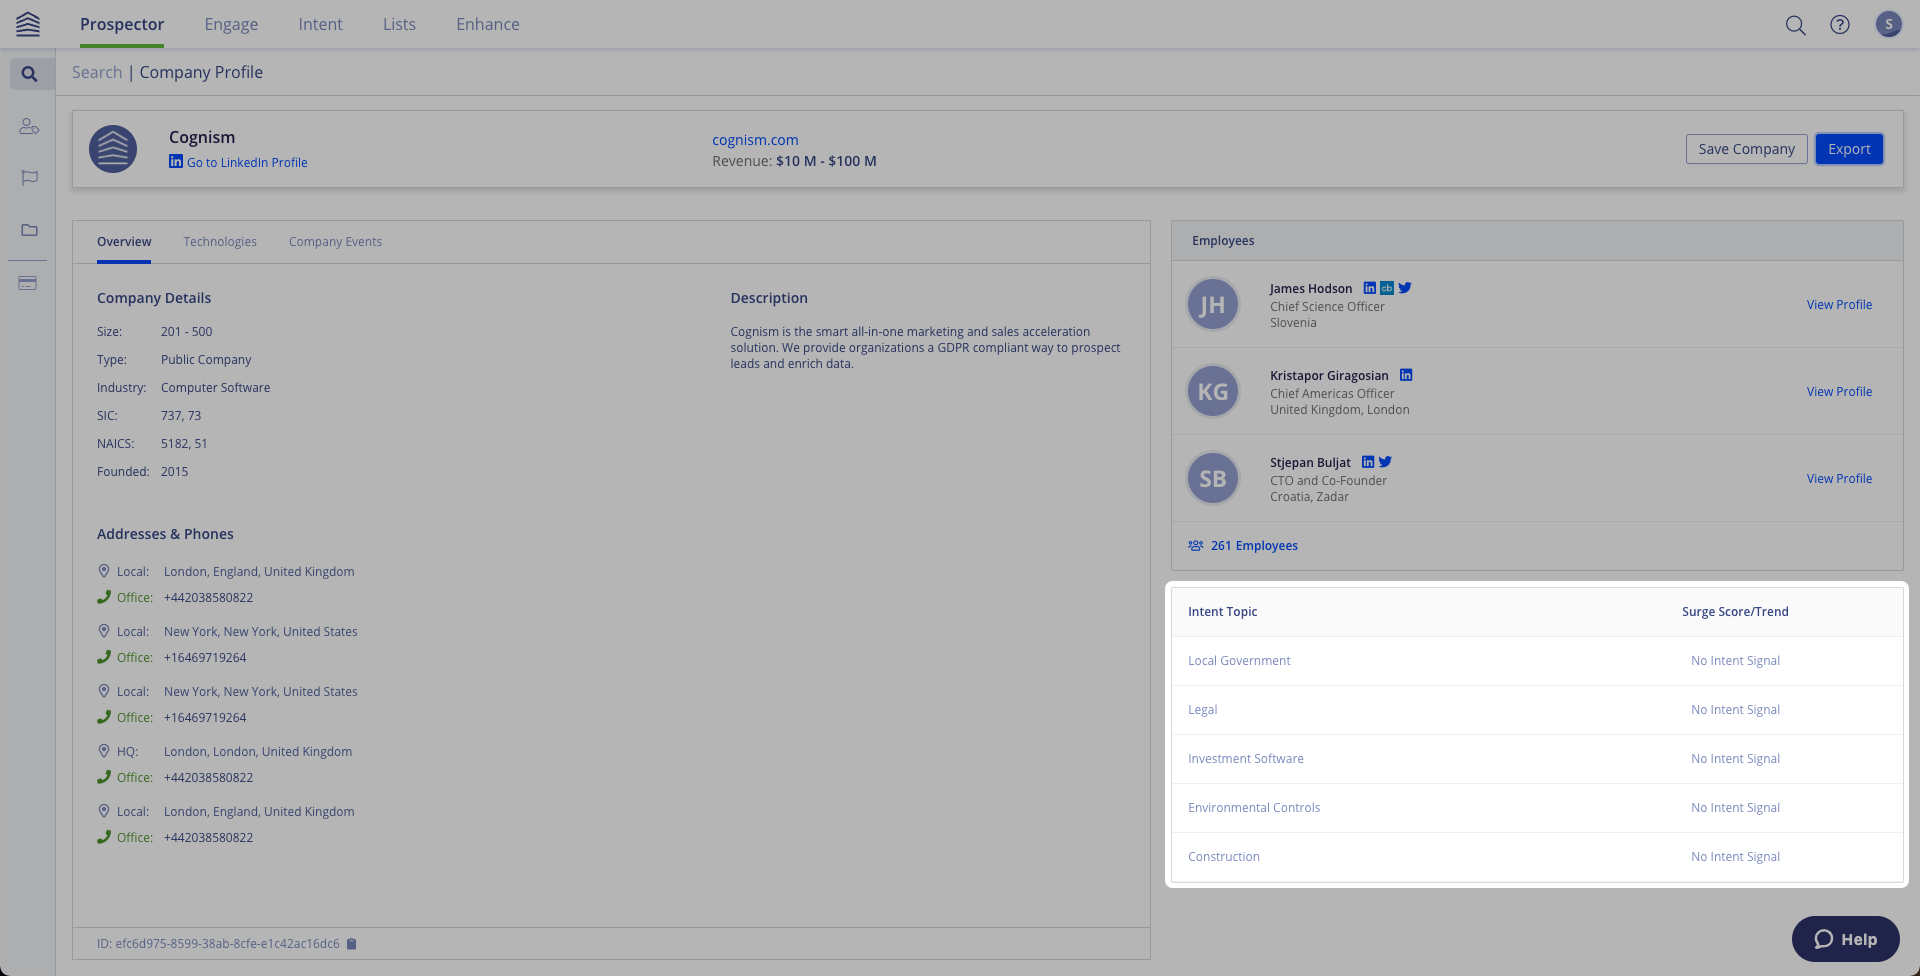The height and width of the screenshot is (976, 1920).
Task: Click the name Stjepan Buljat
Action: tap(1310, 463)
